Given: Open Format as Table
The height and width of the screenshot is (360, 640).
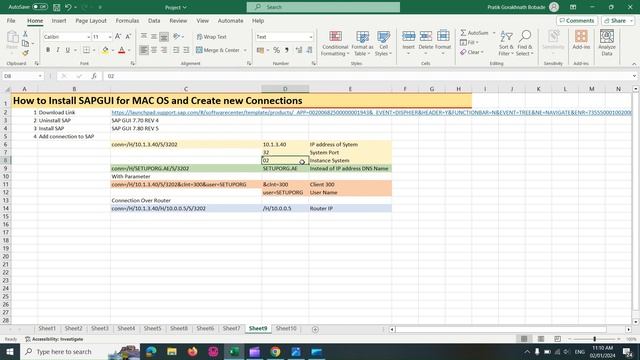Looking at the screenshot, I should (362, 43).
